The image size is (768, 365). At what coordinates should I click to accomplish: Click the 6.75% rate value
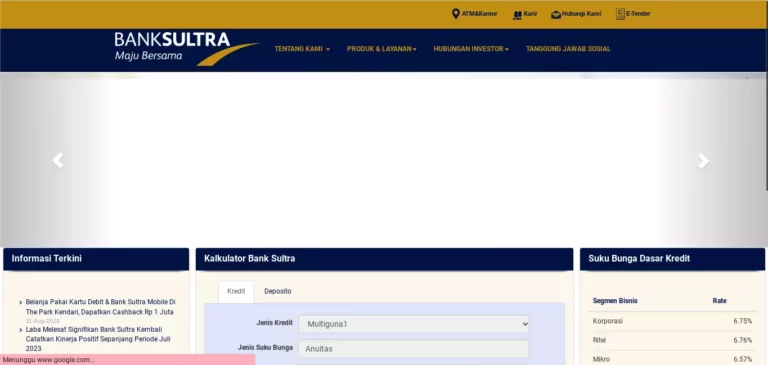[x=742, y=321]
